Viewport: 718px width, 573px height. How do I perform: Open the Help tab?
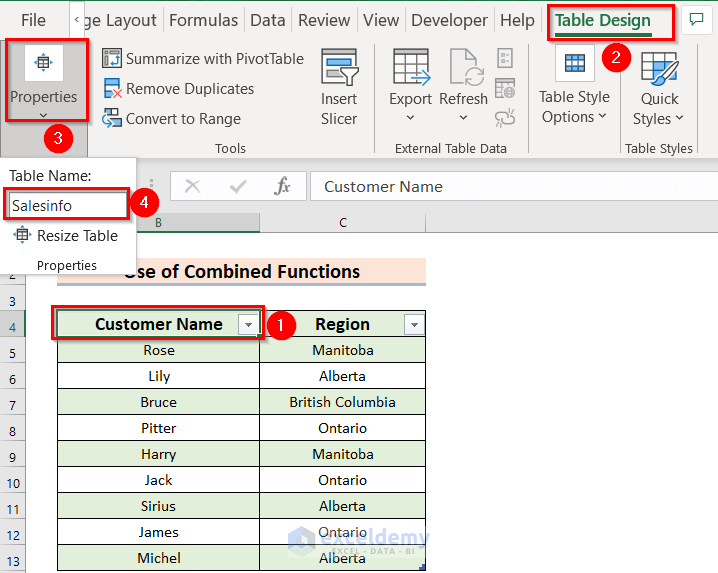coord(517,20)
